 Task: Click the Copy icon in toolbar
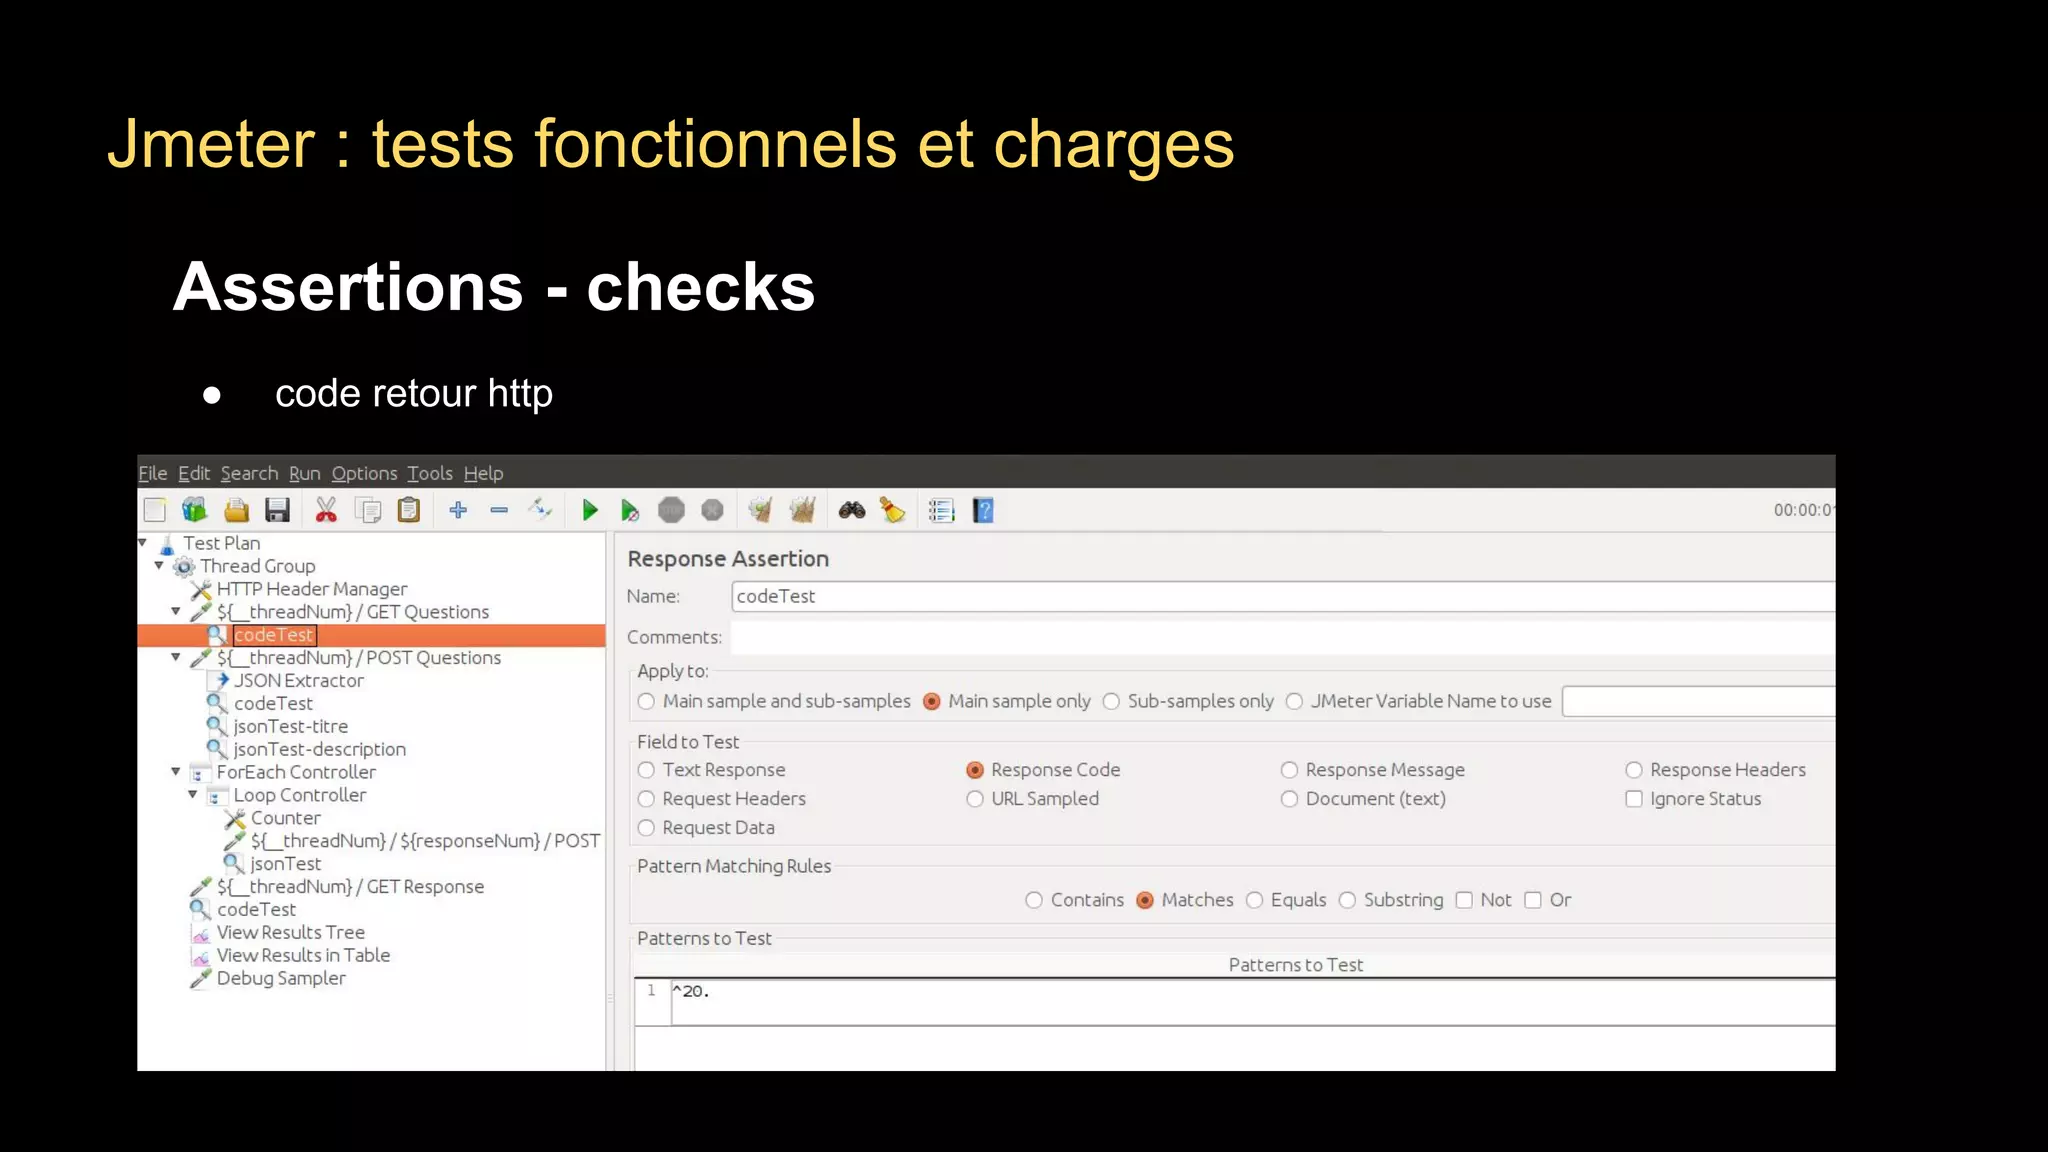pos(368,511)
